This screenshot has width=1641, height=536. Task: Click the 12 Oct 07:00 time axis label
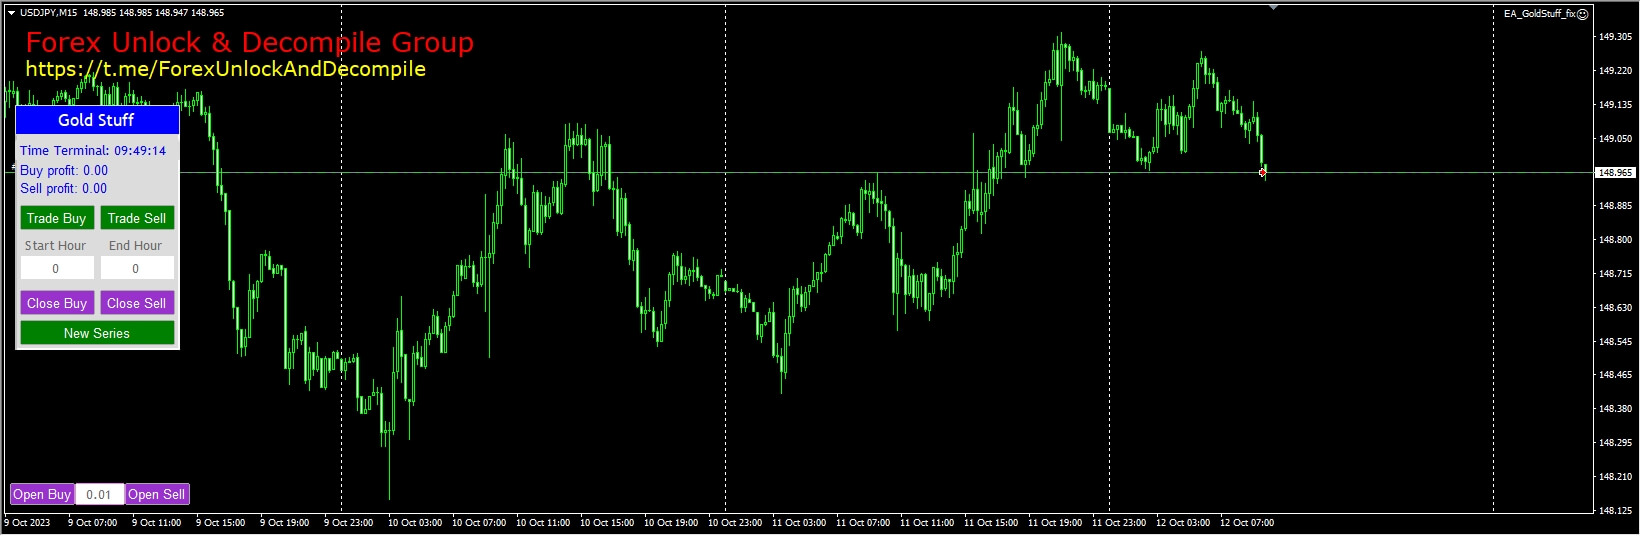point(1247,523)
